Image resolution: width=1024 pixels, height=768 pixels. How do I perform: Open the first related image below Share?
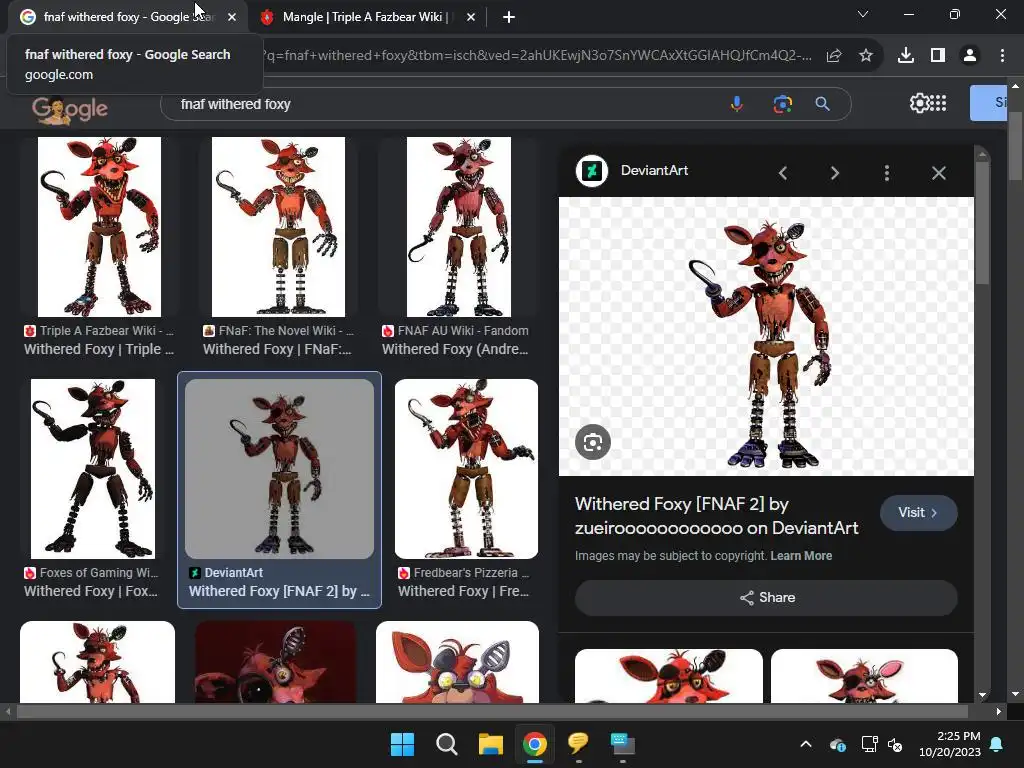coord(669,676)
